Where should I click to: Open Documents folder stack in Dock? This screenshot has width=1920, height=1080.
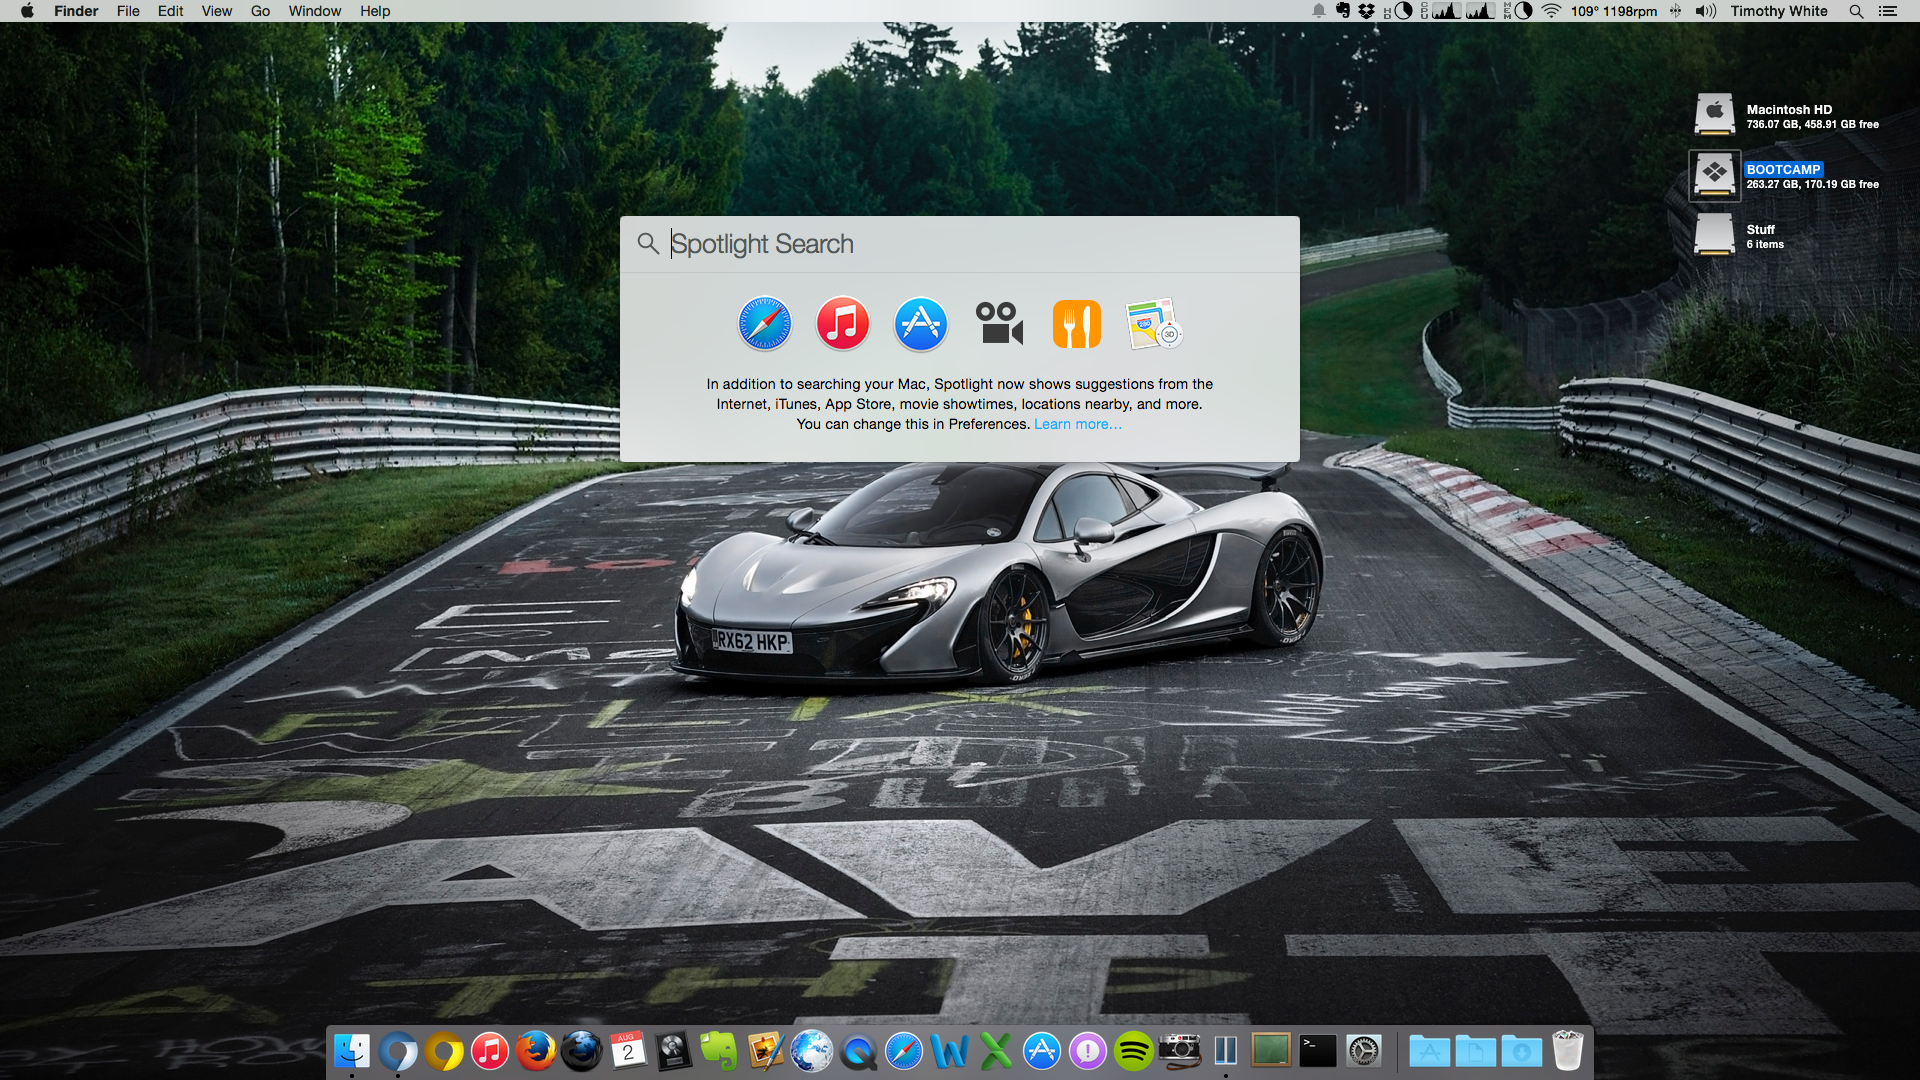pos(1476,1051)
